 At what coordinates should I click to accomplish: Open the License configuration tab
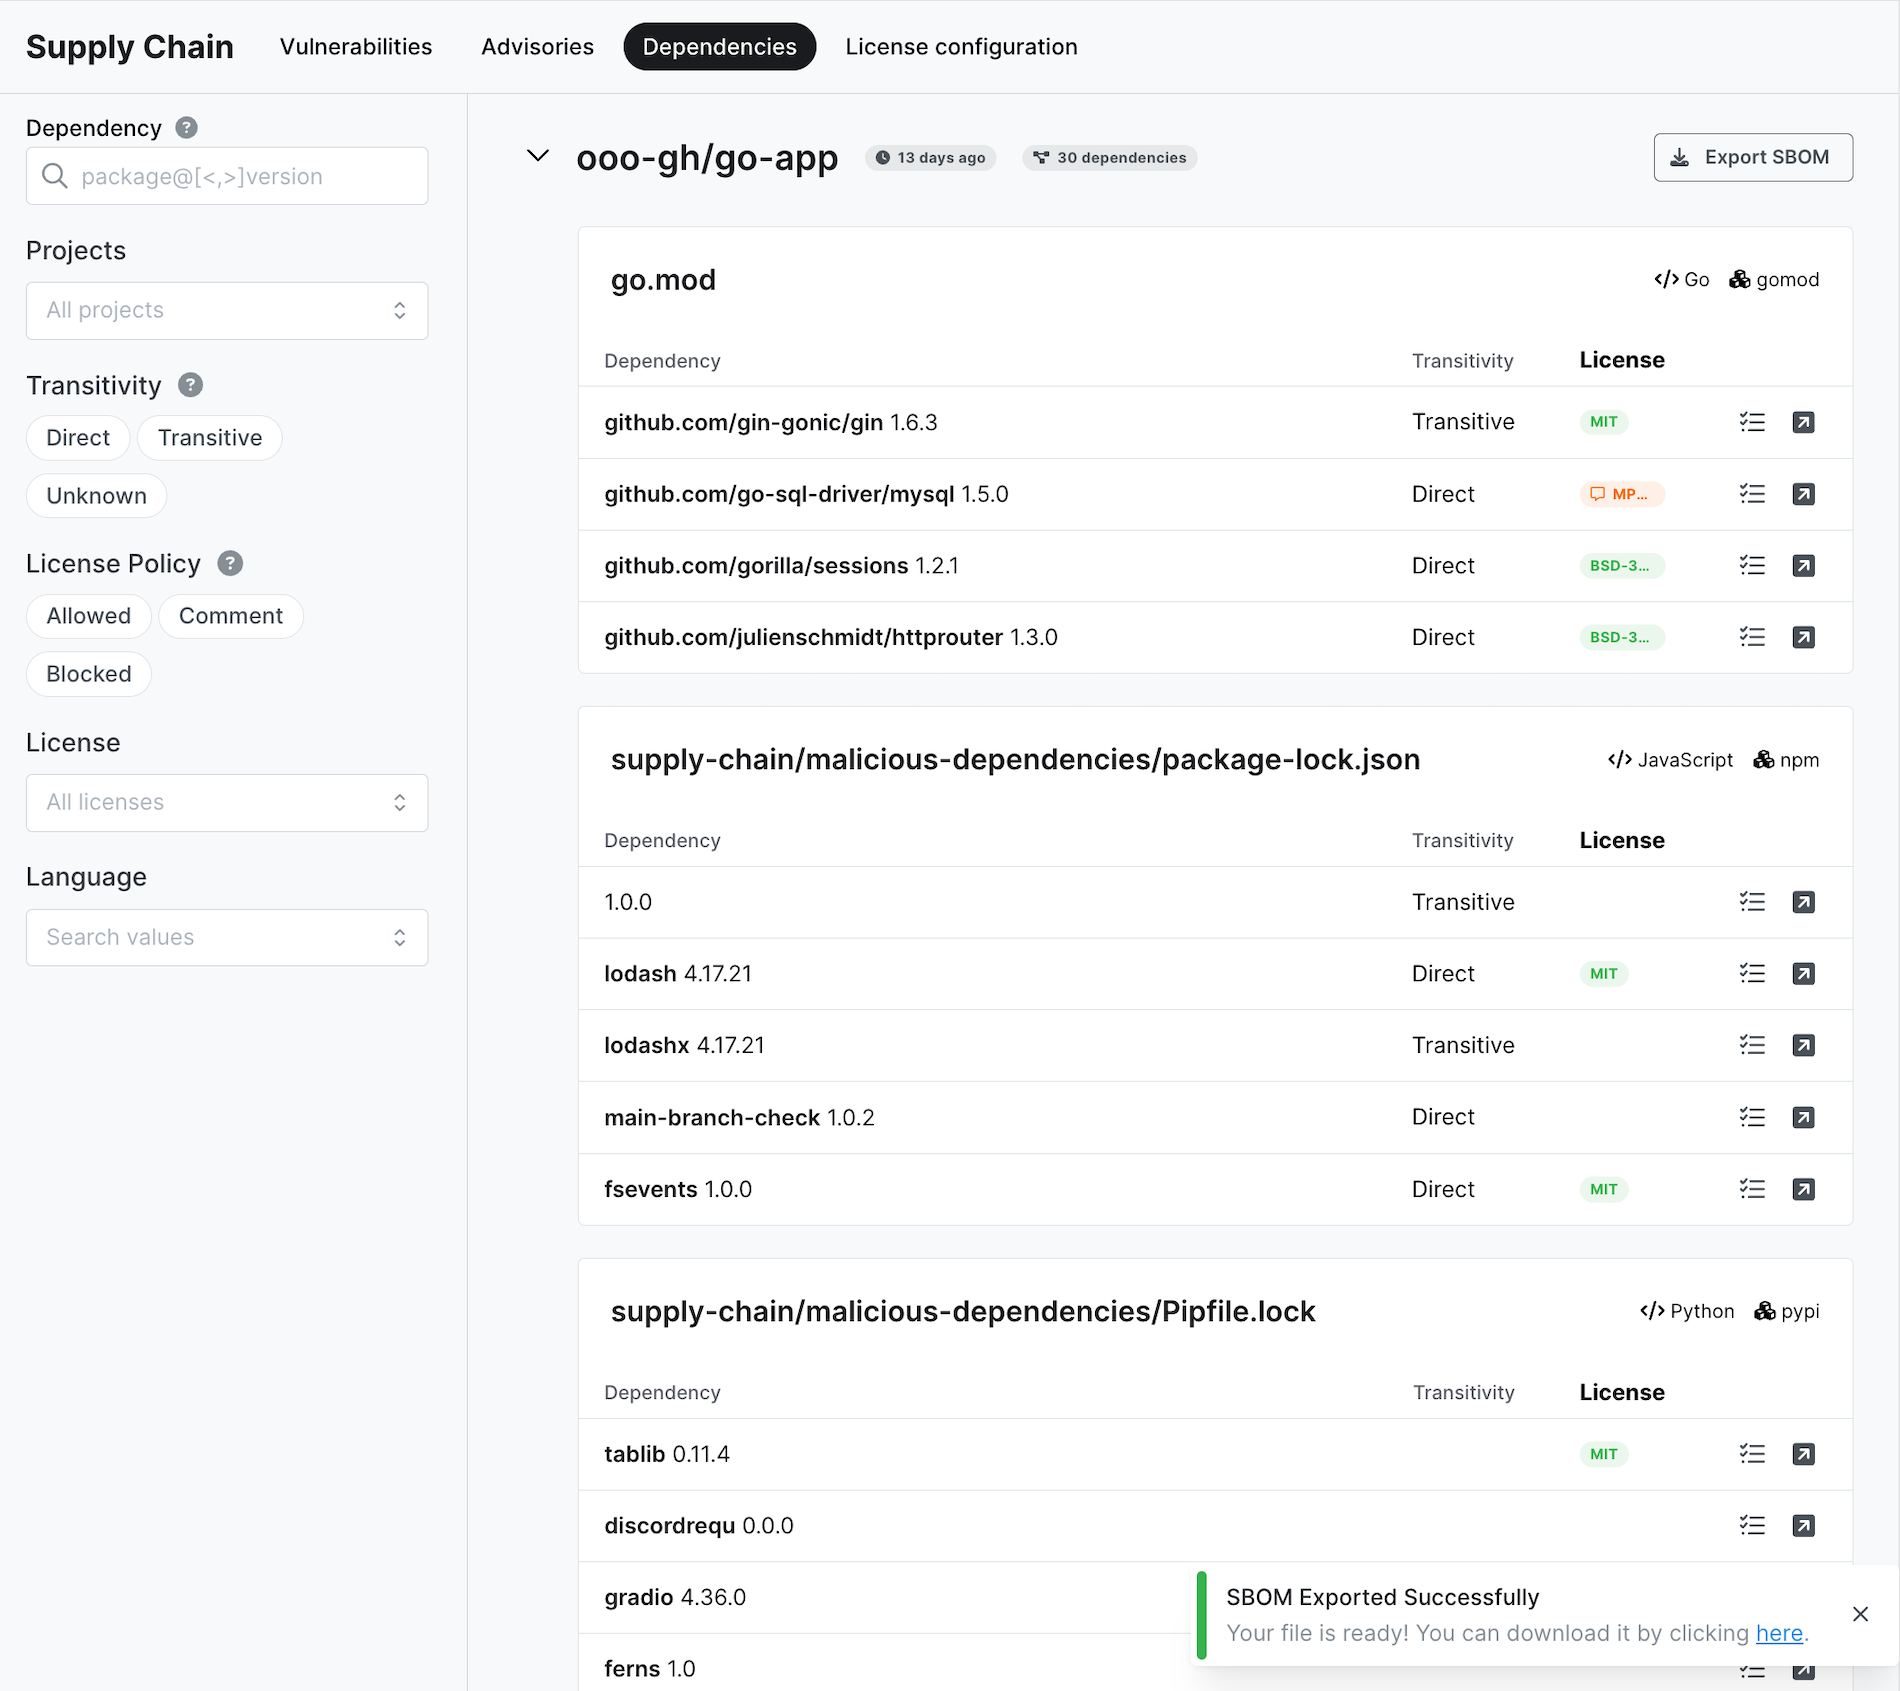[961, 47]
